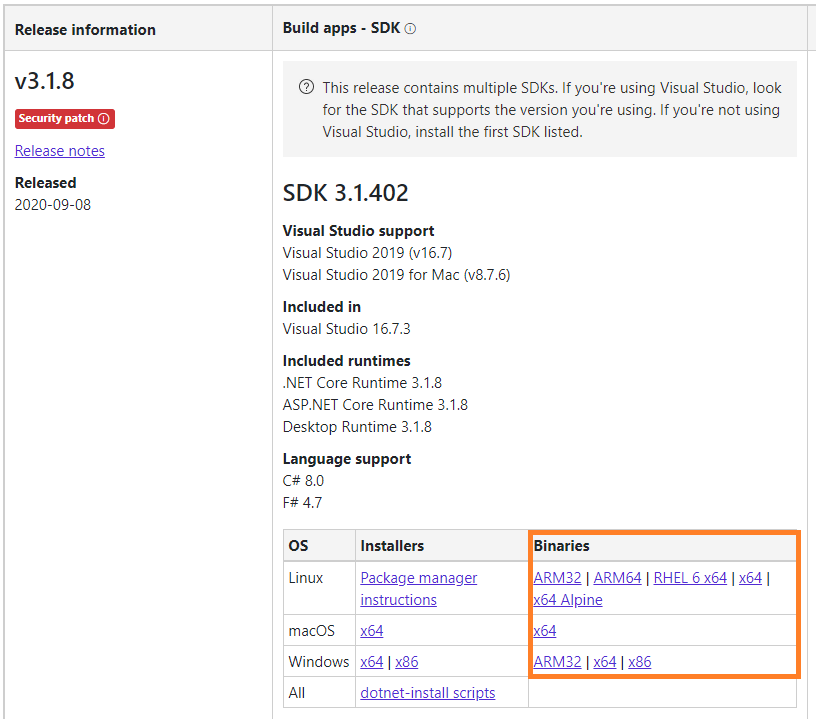Click .NET Core Runtime 3.1.8 text
The width and height of the screenshot is (816, 719).
pyautogui.click(x=362, y=383)
